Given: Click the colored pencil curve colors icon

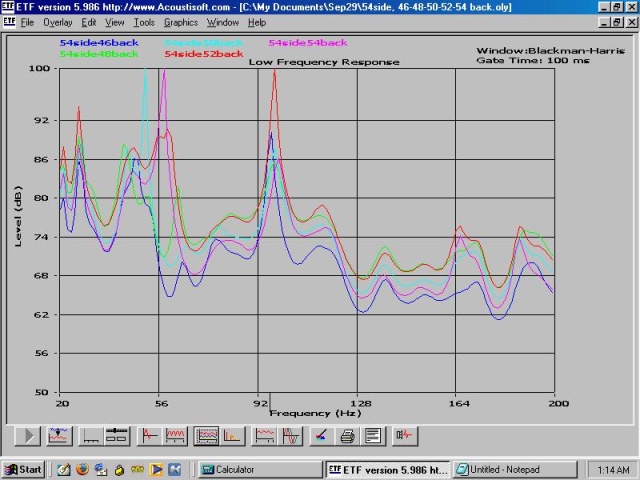Looking at the screenshot, I should click(x=322, y=436).
